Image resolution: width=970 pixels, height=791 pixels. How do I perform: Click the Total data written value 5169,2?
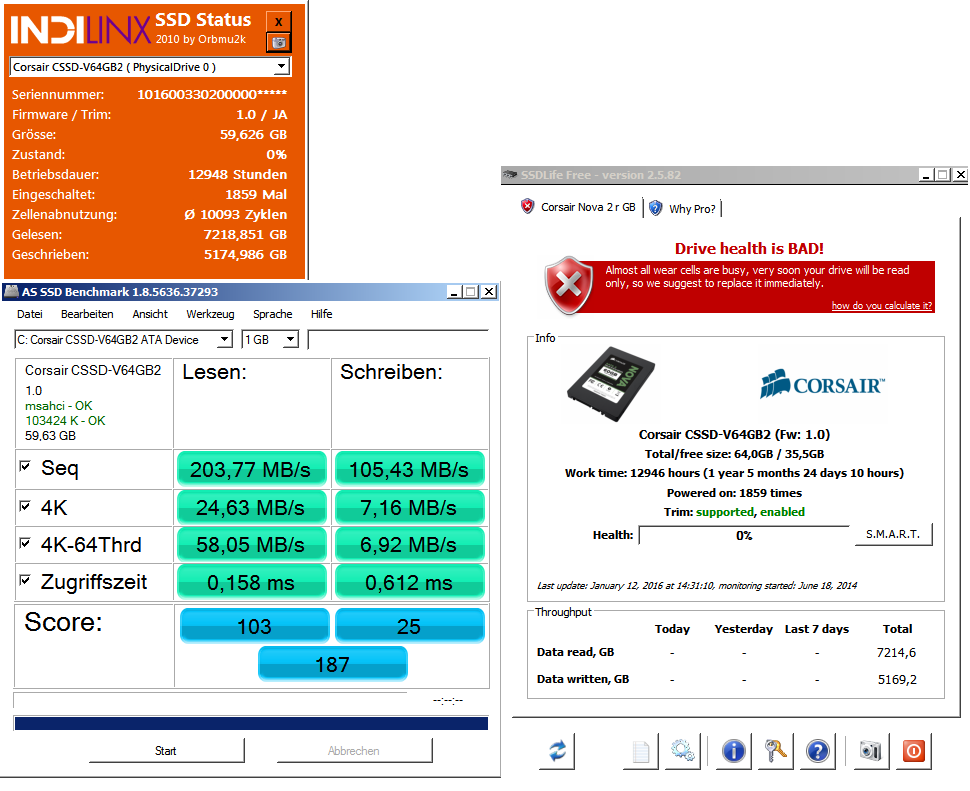(x=897, y=680)
